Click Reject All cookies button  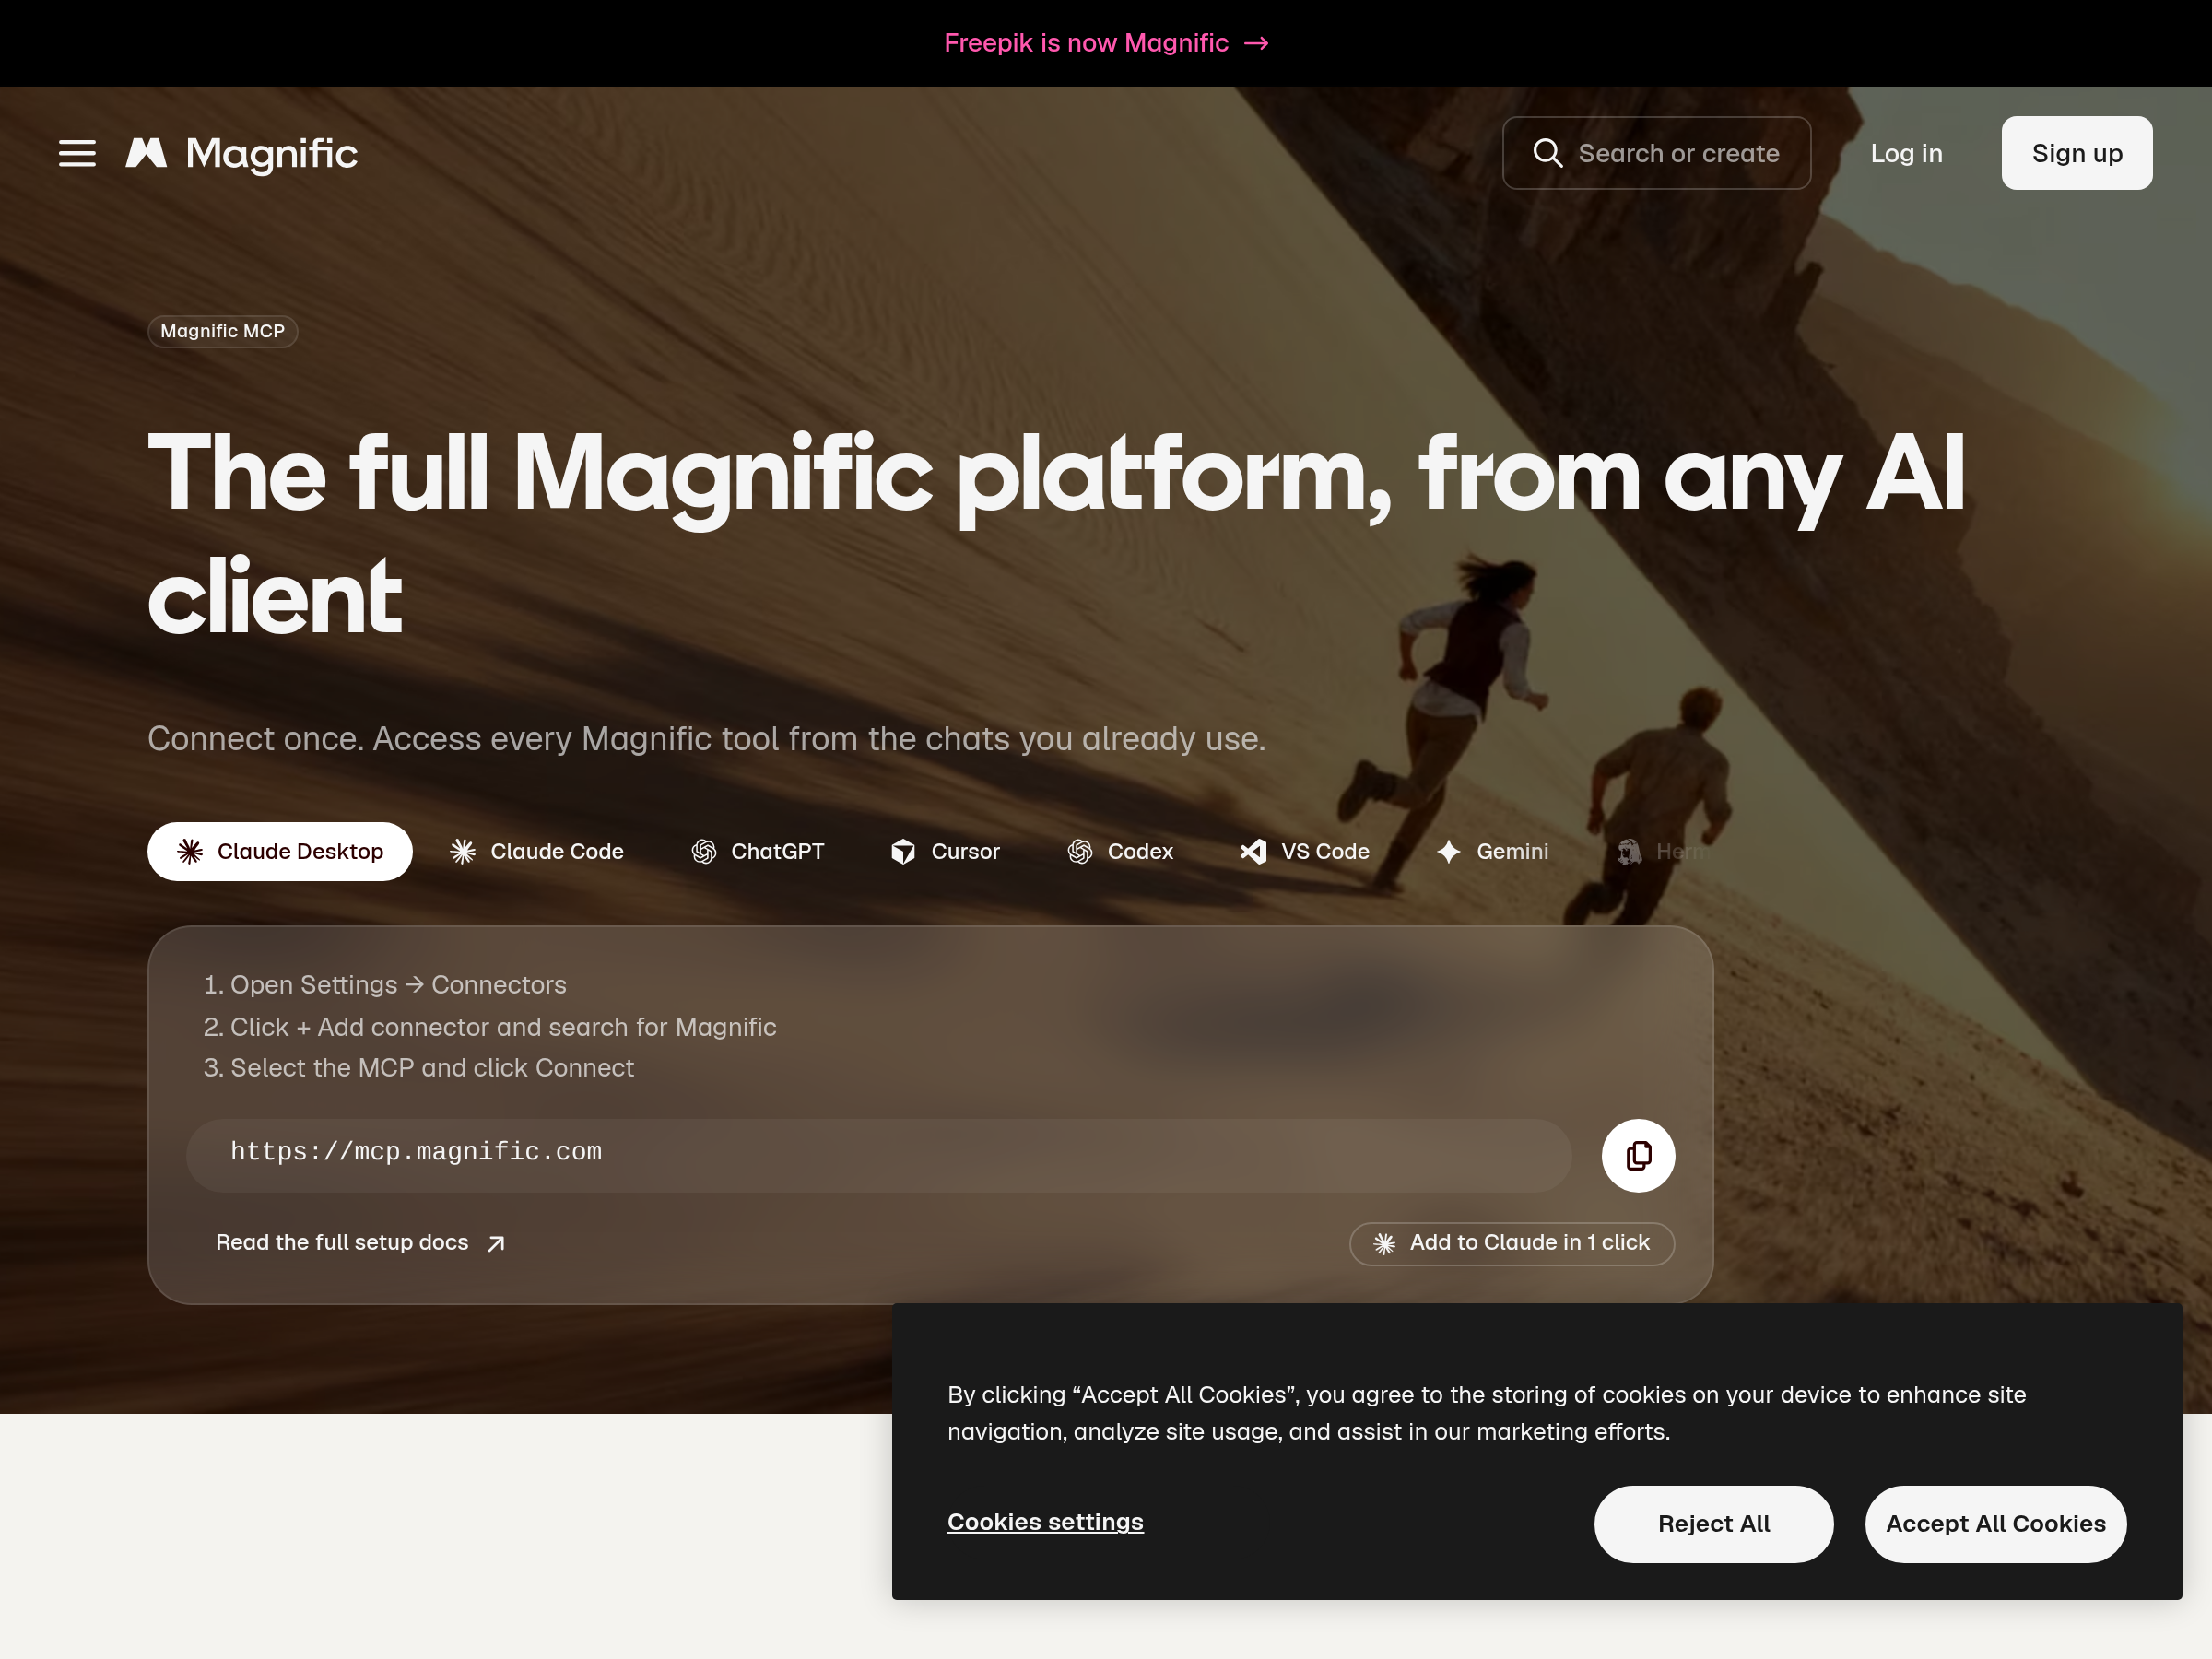coord(1714,1523)
